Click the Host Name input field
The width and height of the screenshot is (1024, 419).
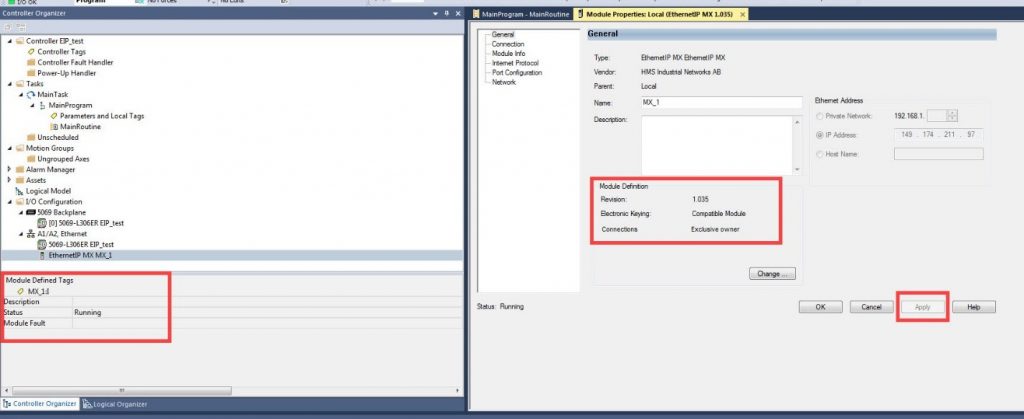tap(938, 154)
